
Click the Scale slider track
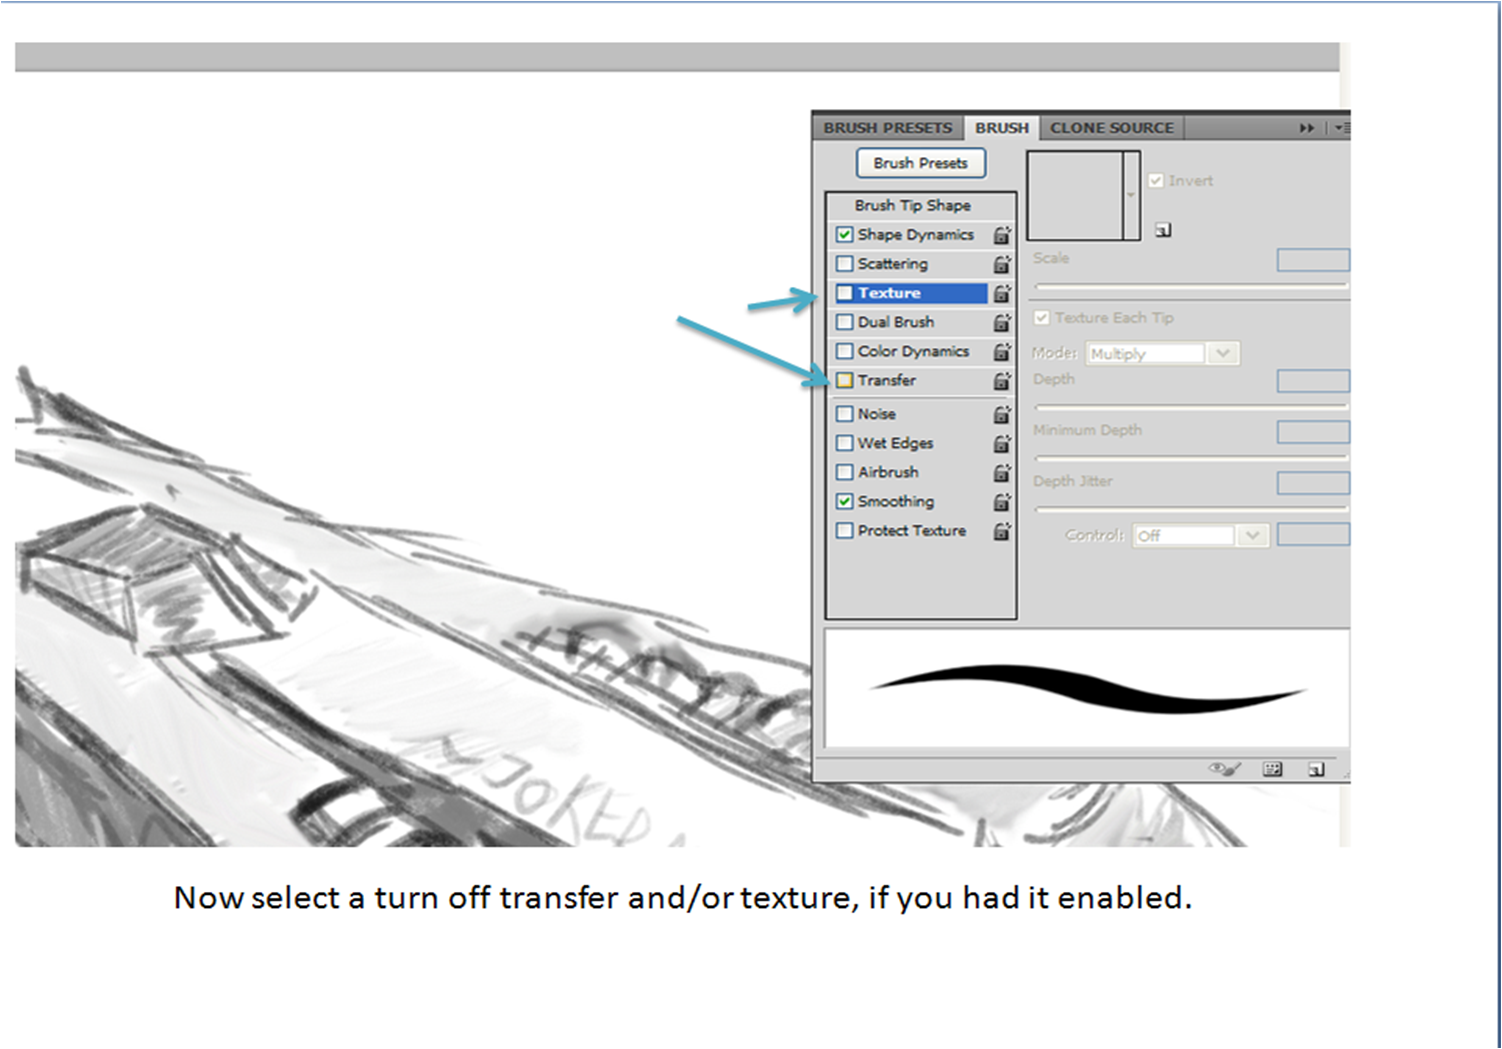[x=1190, y=286]
